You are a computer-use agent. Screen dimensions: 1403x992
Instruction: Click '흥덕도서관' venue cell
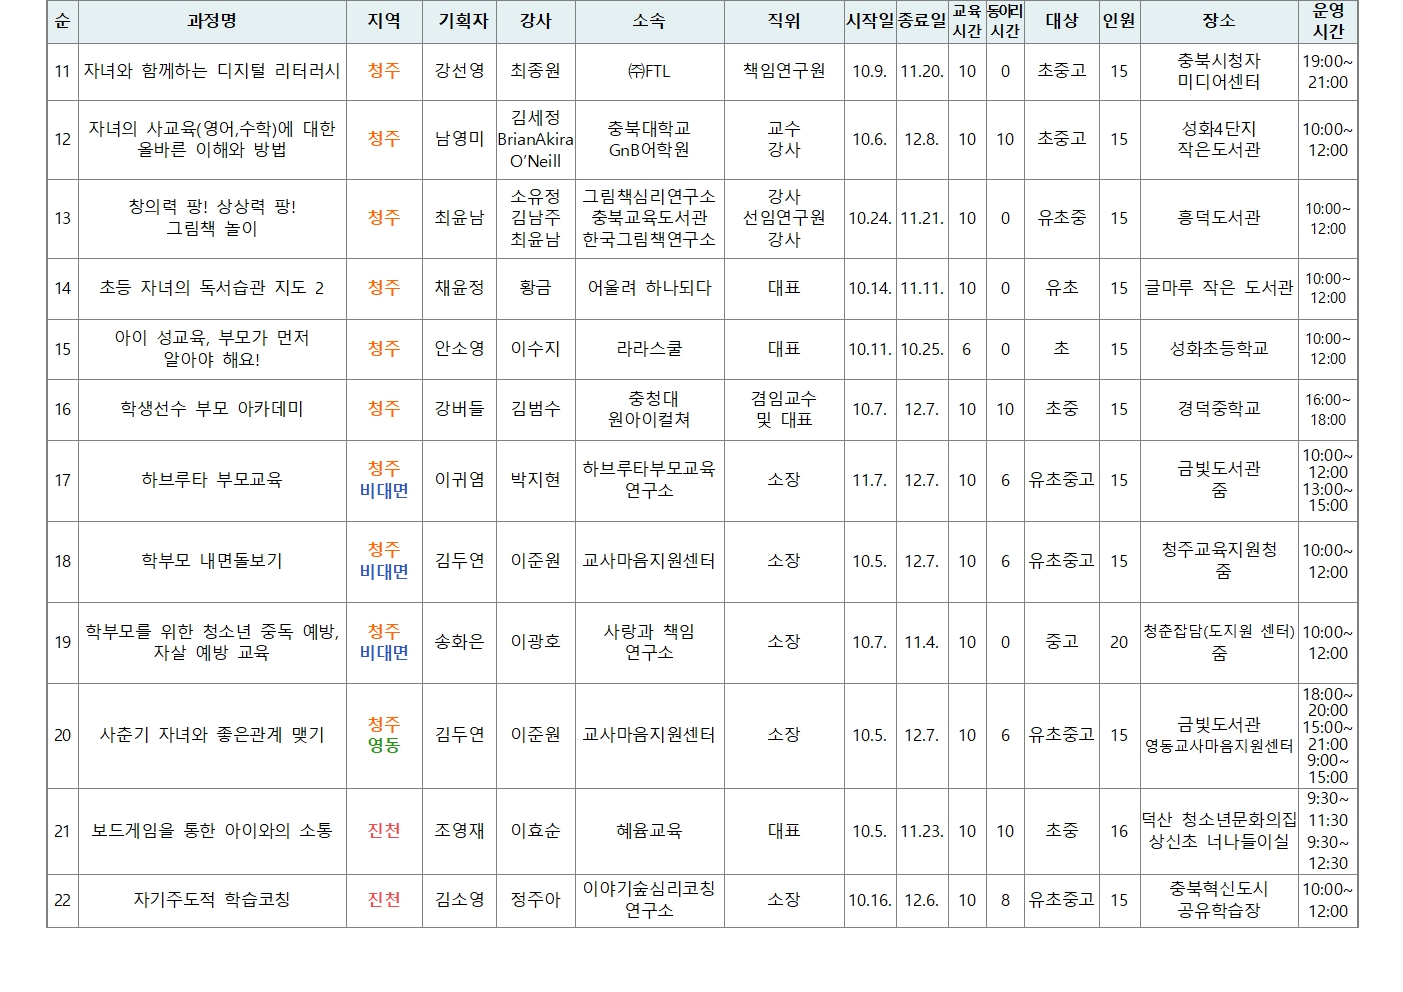pos(1218,217)
